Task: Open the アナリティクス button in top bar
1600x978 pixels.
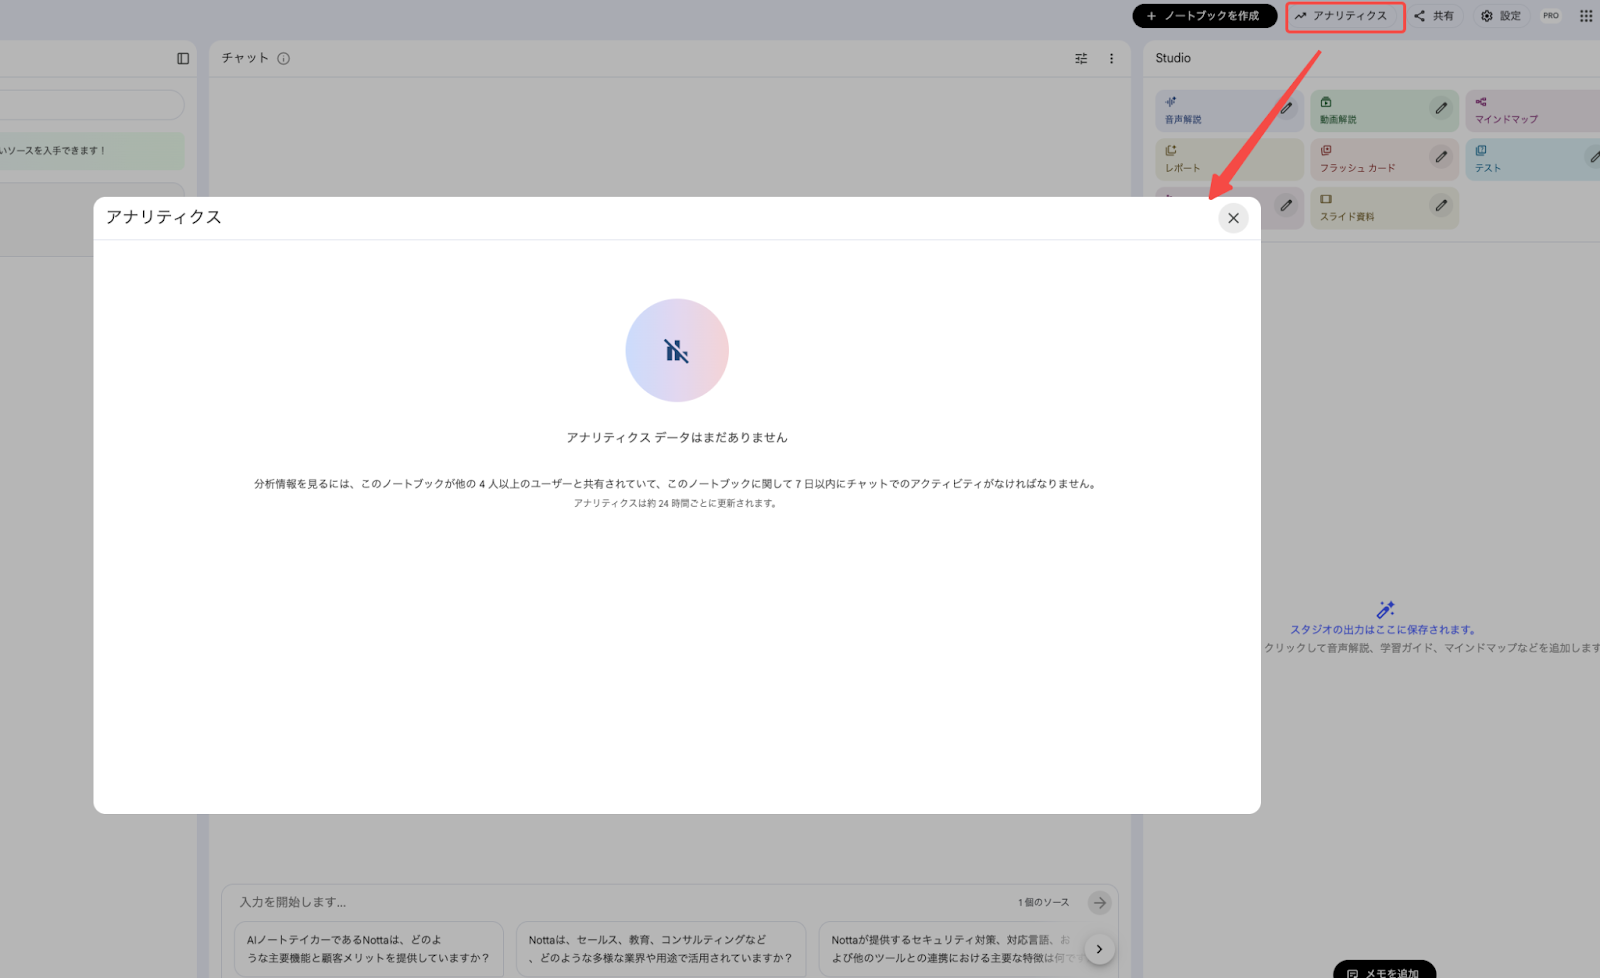Action: (x=1343, y=16)
